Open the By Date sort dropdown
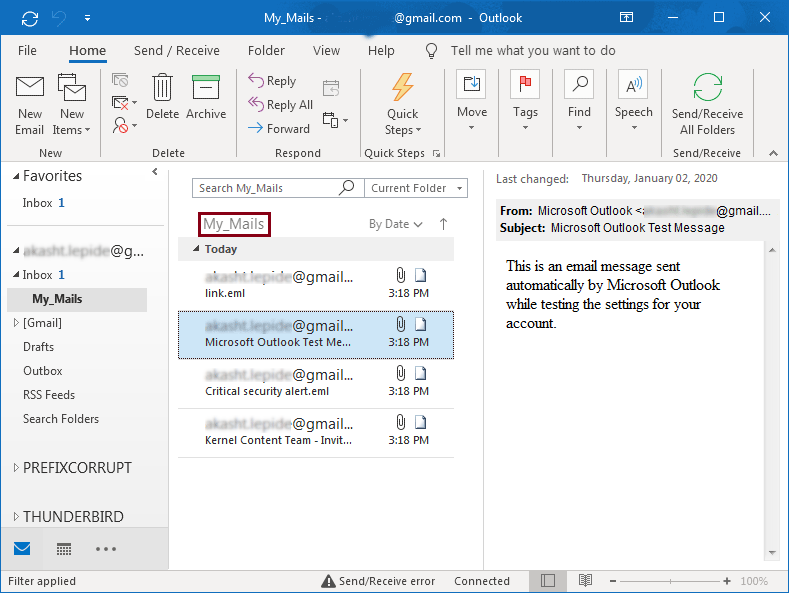 (396, 224)
